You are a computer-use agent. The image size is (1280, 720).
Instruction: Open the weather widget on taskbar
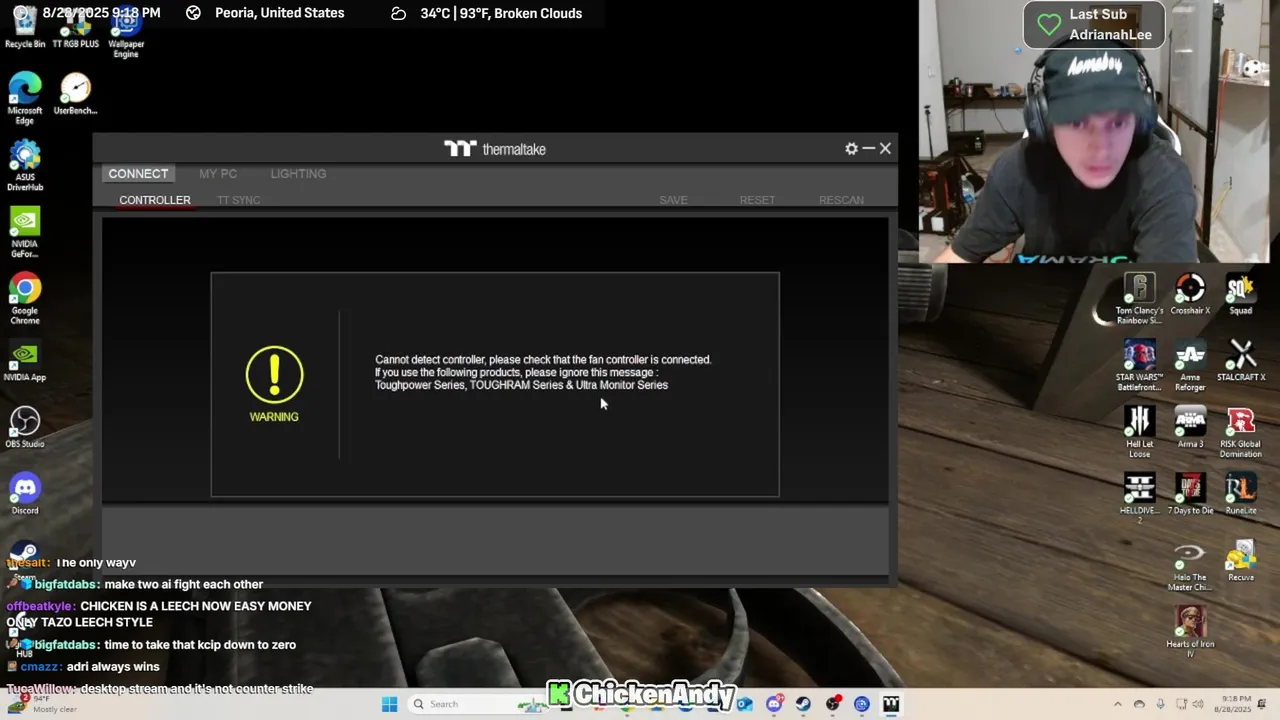coord(42,704)
